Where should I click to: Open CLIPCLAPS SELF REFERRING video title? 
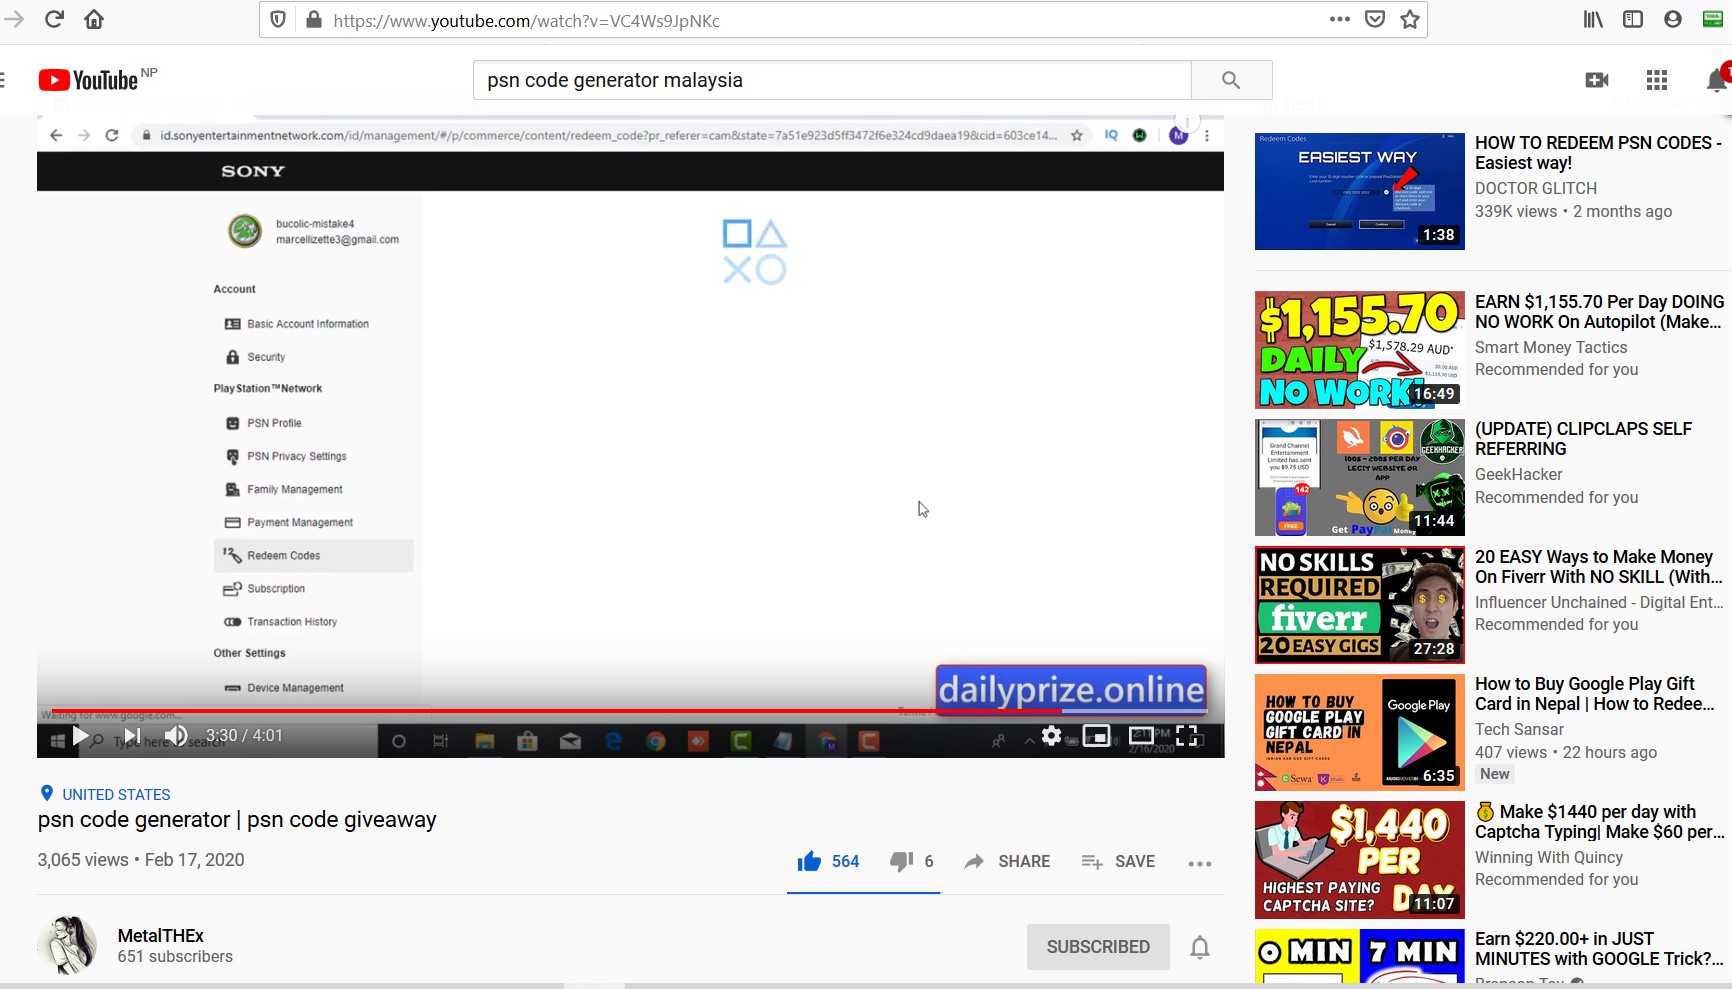point(1583,439)
